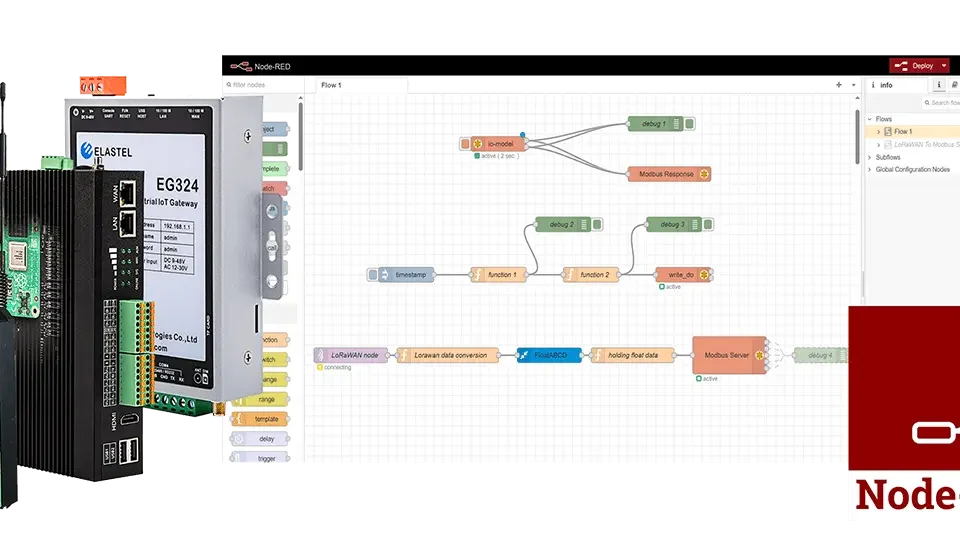The image size is (960, 547).
Task: Click the delay palette node icon
Action: [x=238, y=439]
